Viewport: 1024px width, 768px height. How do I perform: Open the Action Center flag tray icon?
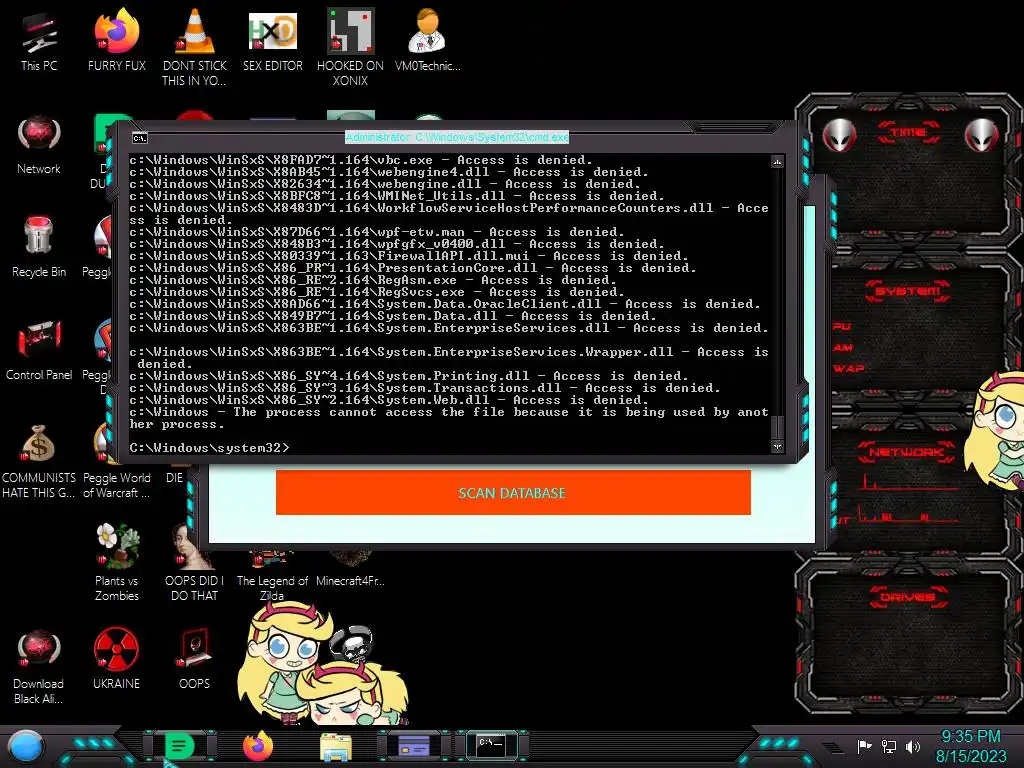(864, 746)
